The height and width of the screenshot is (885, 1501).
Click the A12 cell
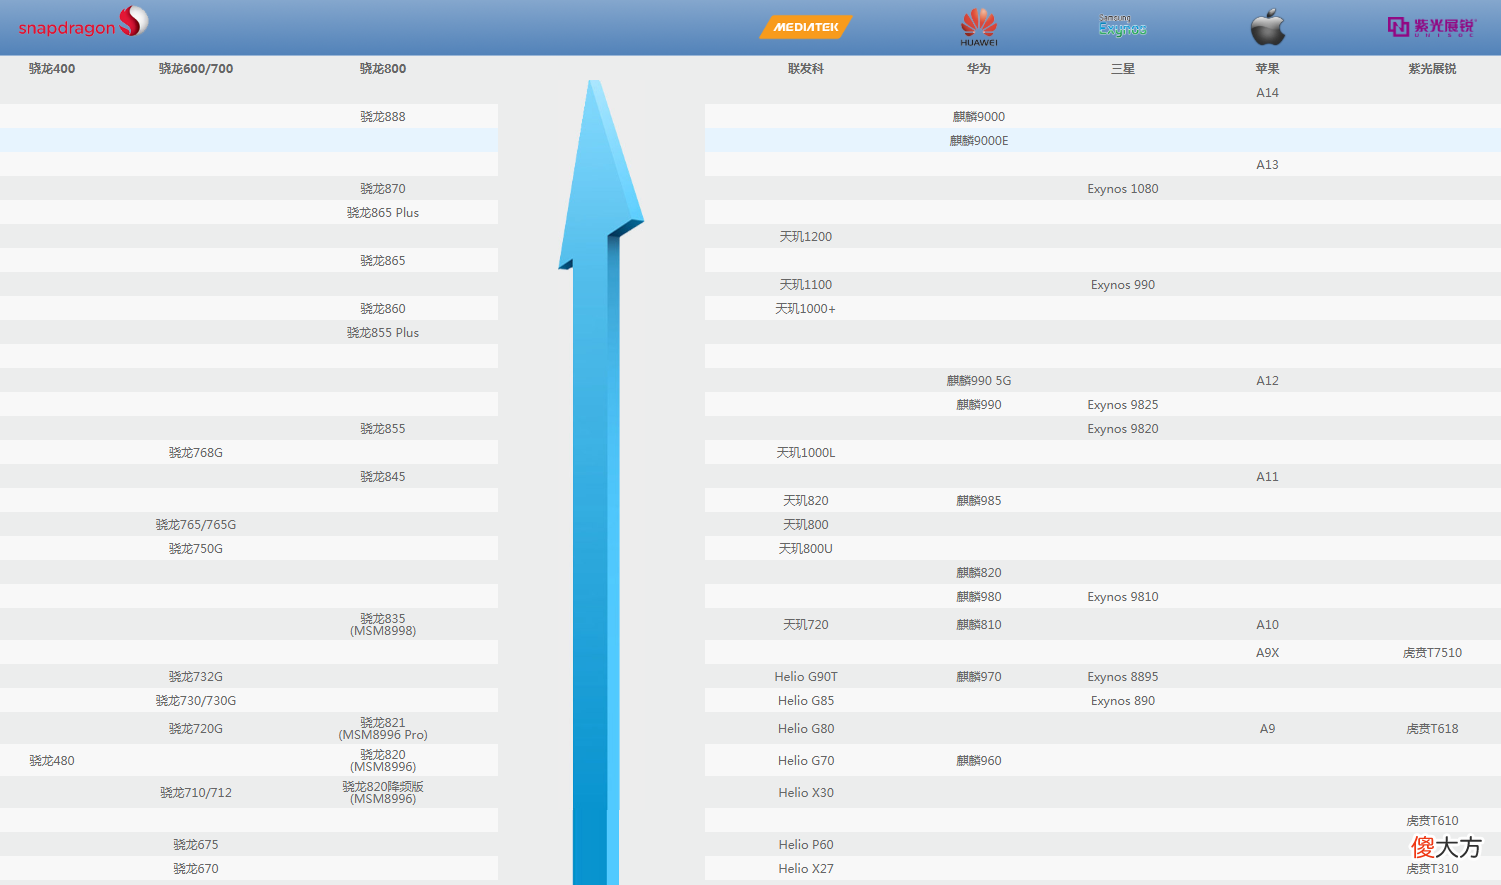(x=1268, y=381)
